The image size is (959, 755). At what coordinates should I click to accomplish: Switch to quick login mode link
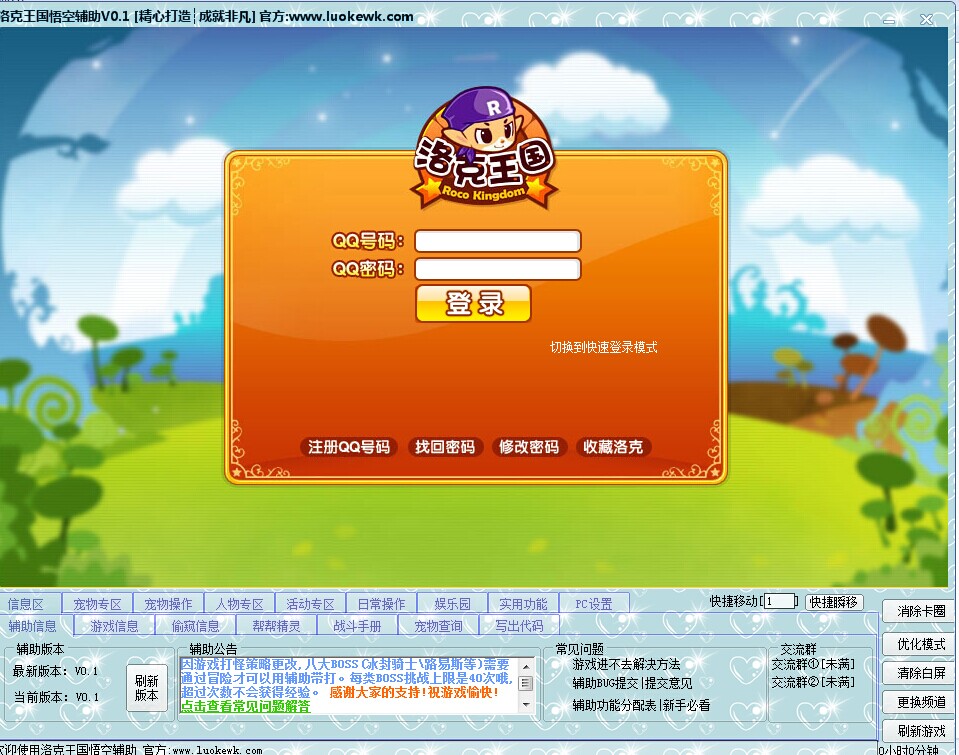(x=603, y=348)
